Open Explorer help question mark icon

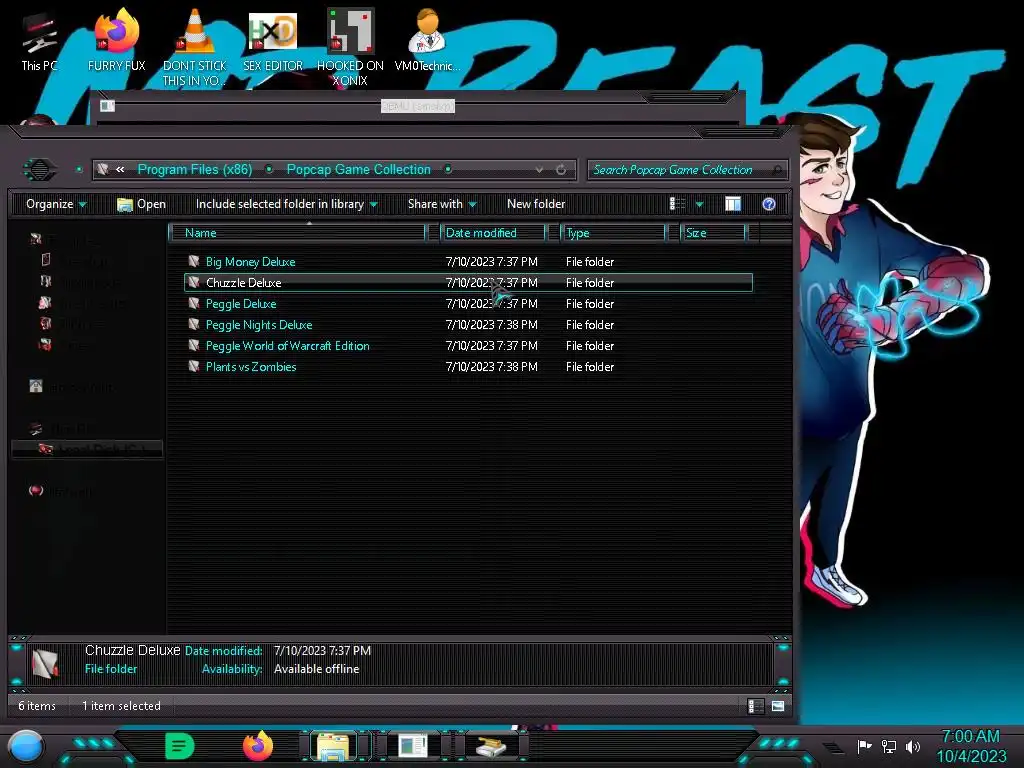click(769, 204)
